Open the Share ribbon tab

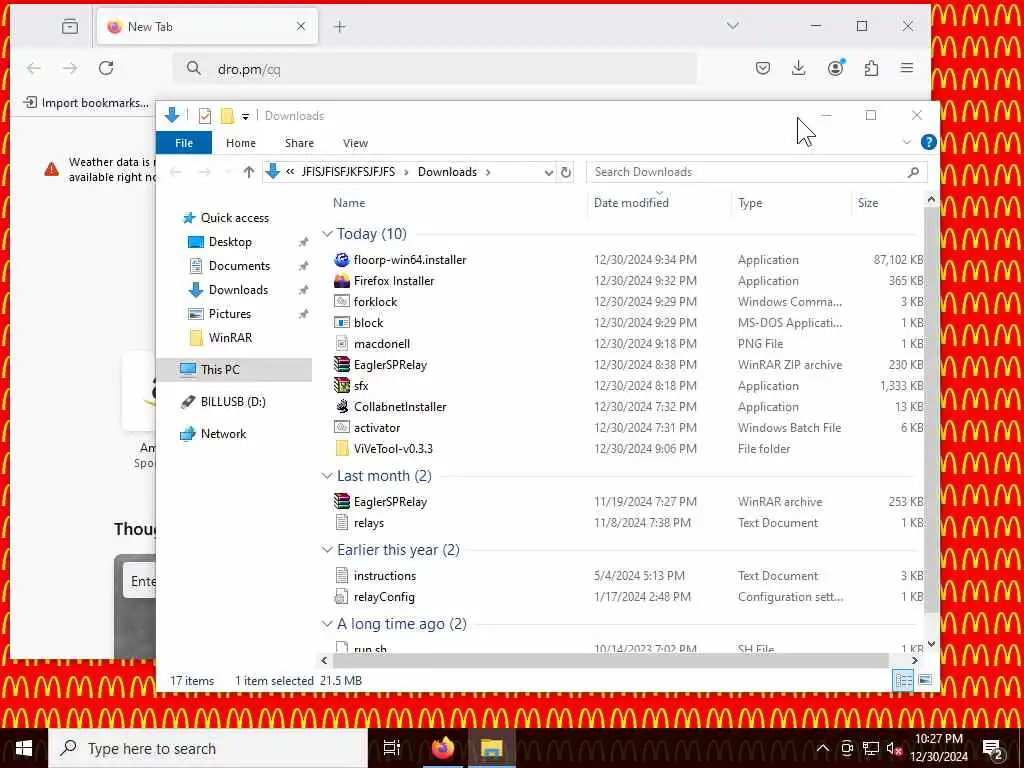[299, 143]
